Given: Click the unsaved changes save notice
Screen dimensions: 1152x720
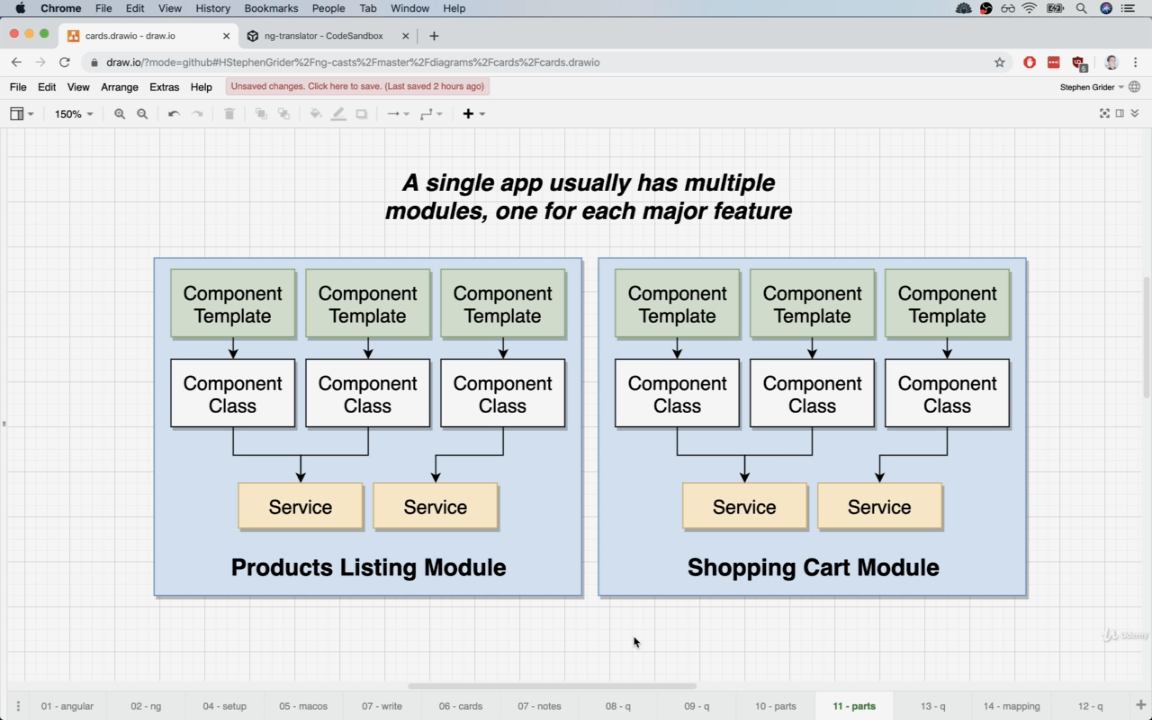Looking at the screenshot, I should click(x=358, y=87).
